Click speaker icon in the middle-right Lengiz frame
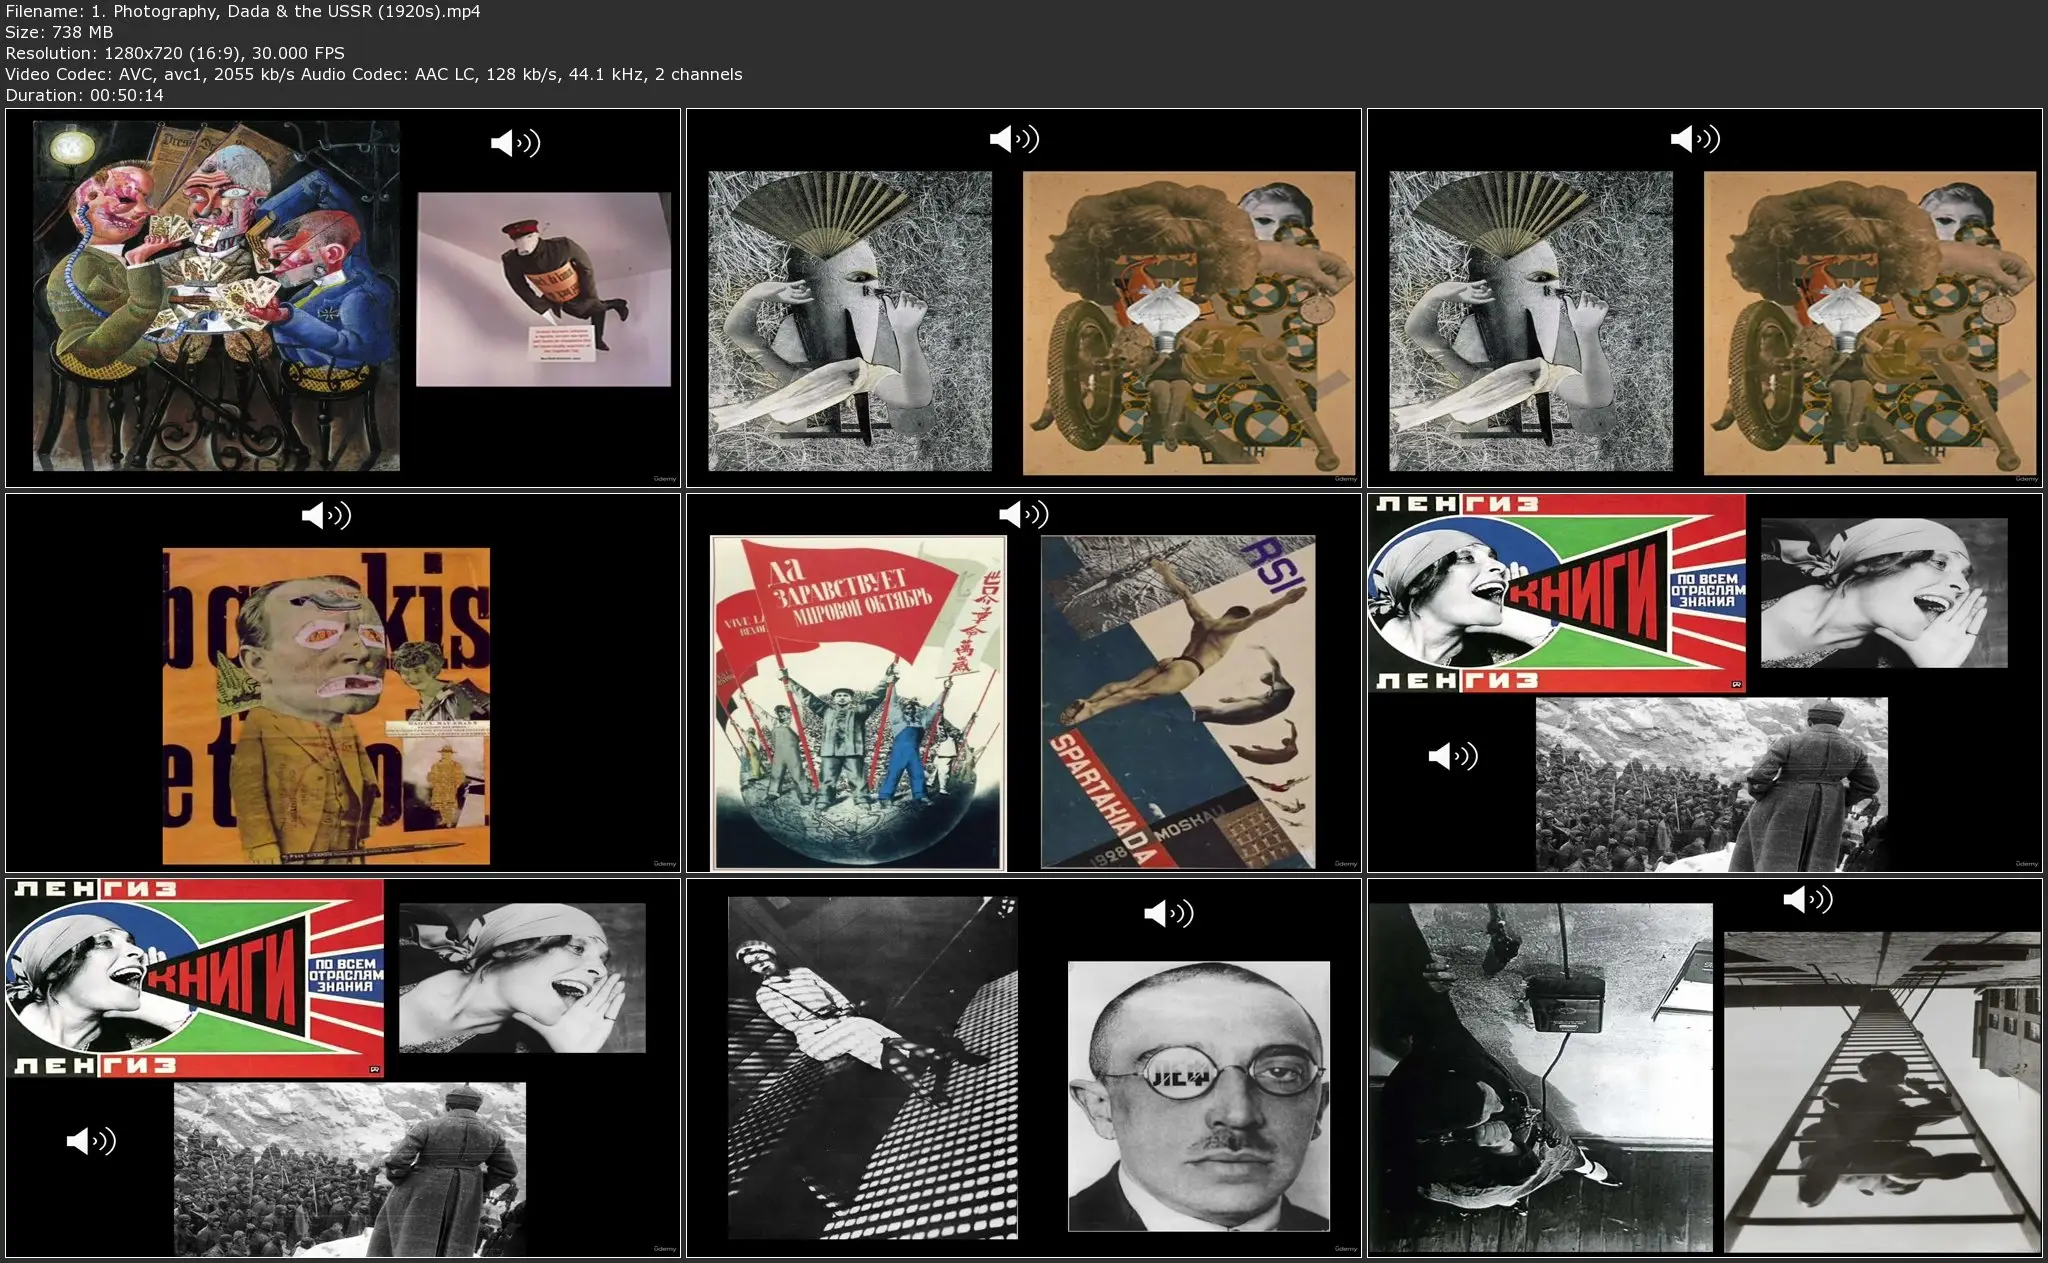The image size is (2048, 1263). pos(1452,756)
